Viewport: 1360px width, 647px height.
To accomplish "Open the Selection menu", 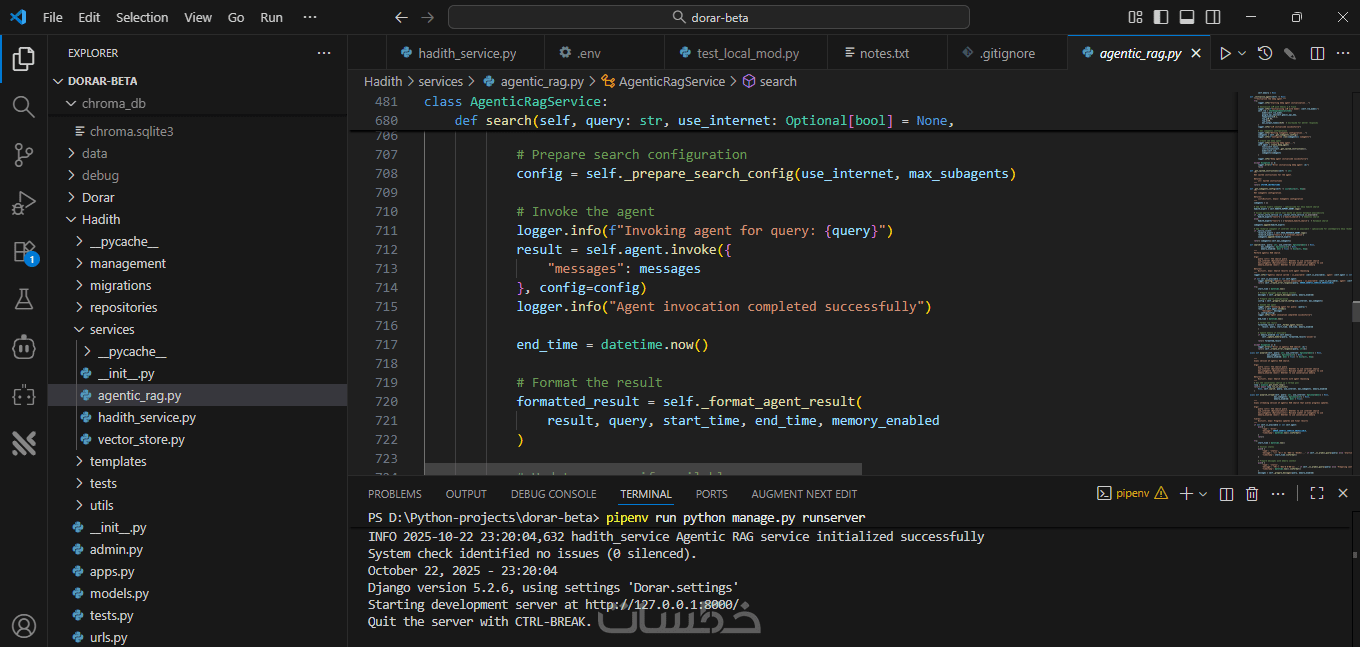I will (142, 17).
